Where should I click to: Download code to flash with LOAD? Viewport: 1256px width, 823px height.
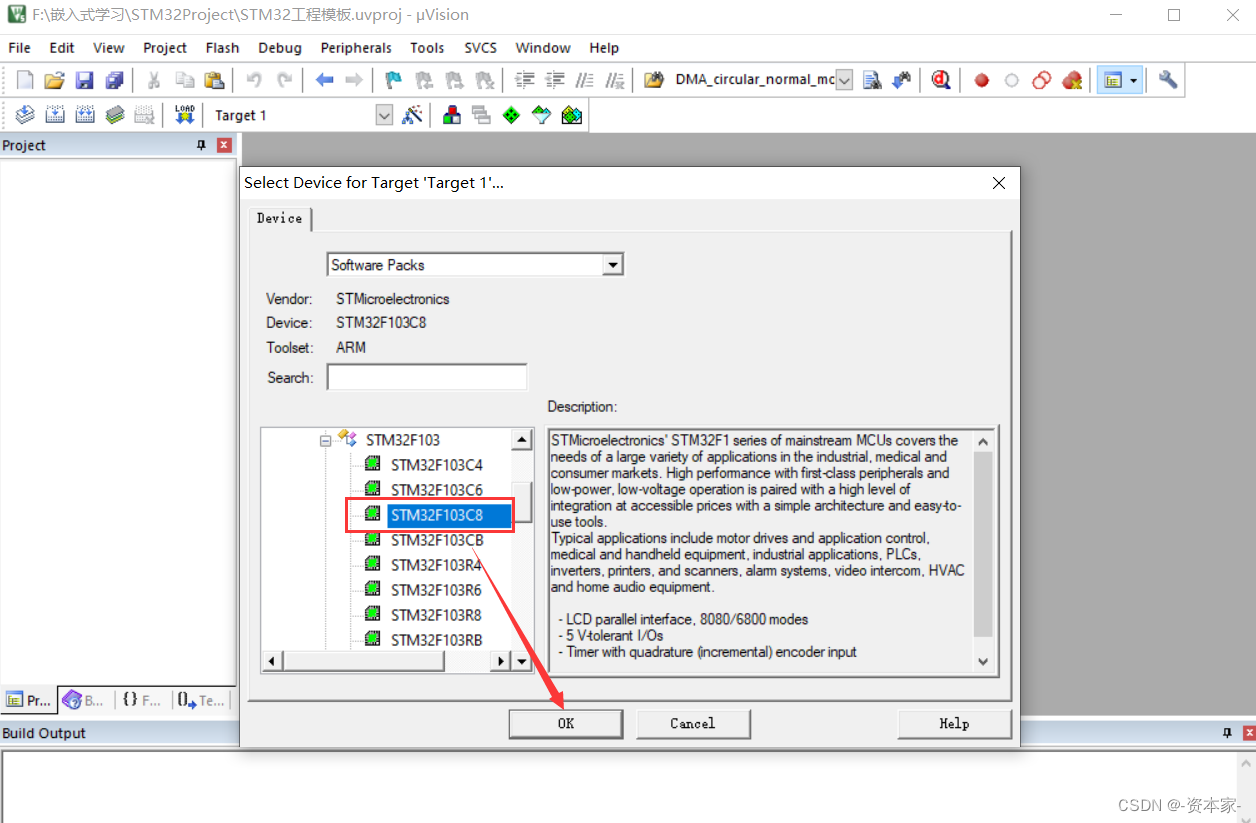pyautogui.click(x=185, y=115)
